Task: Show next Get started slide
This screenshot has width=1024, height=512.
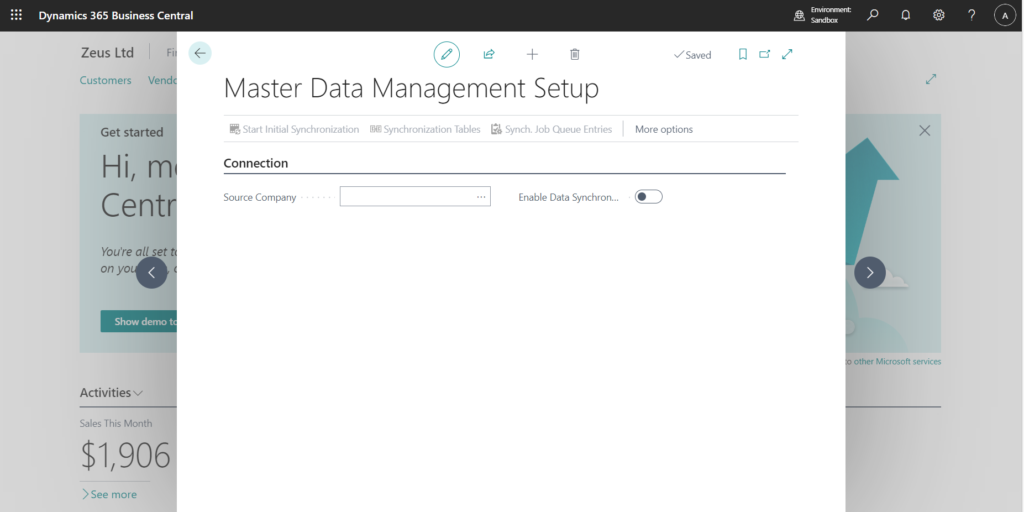Action: click(x=870, y=272)
